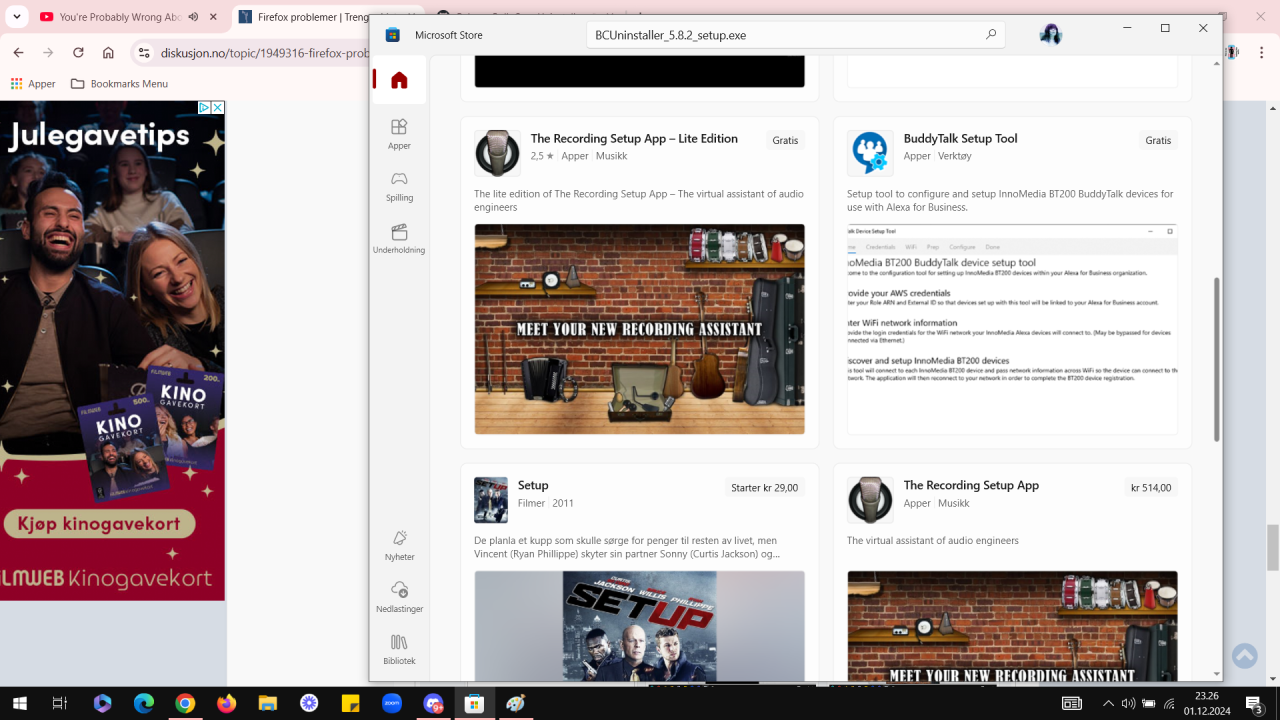Screen dimensions: 1280x720
Task: Open user profile avatar in store
Action: [1050, 35]
